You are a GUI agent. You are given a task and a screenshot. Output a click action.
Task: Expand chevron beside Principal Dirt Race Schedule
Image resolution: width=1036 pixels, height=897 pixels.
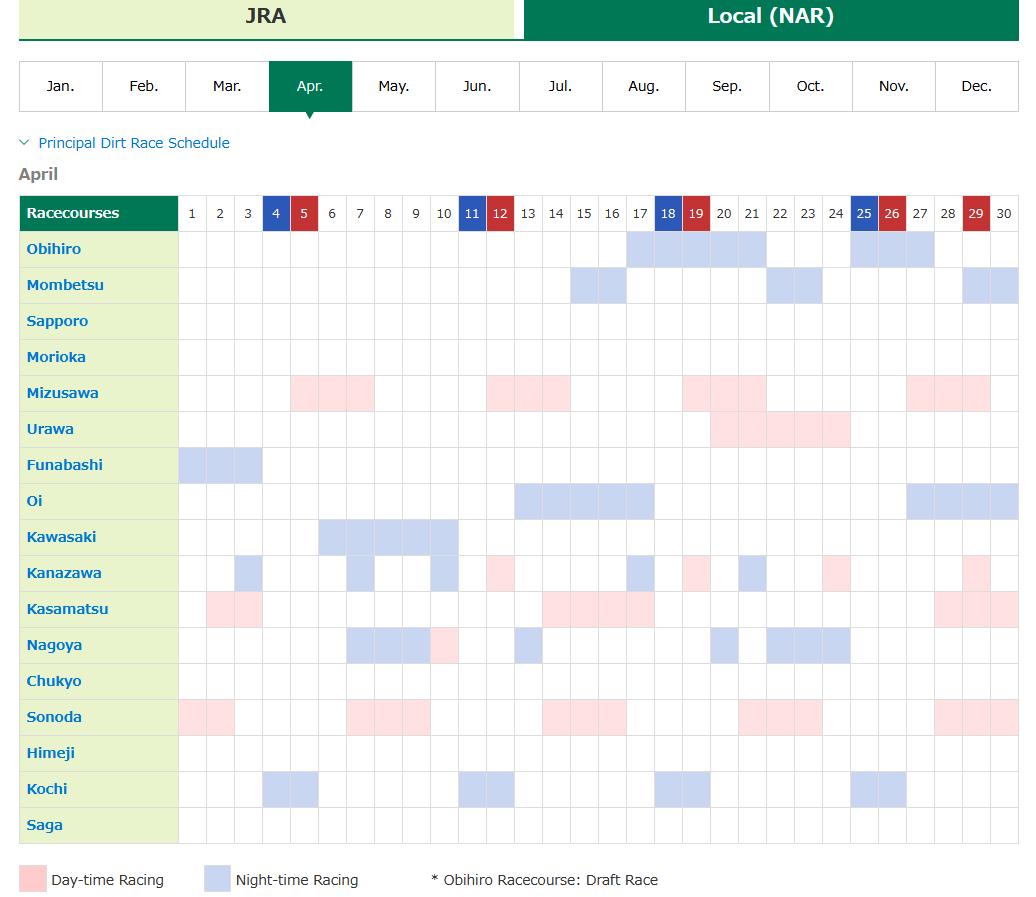pos(24,143)
